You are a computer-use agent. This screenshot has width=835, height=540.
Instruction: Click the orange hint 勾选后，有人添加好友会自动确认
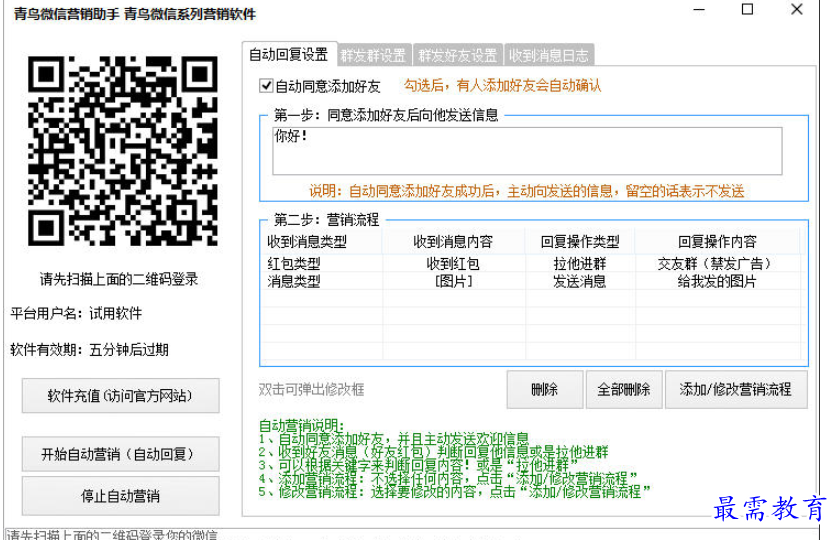click(502, 86)
